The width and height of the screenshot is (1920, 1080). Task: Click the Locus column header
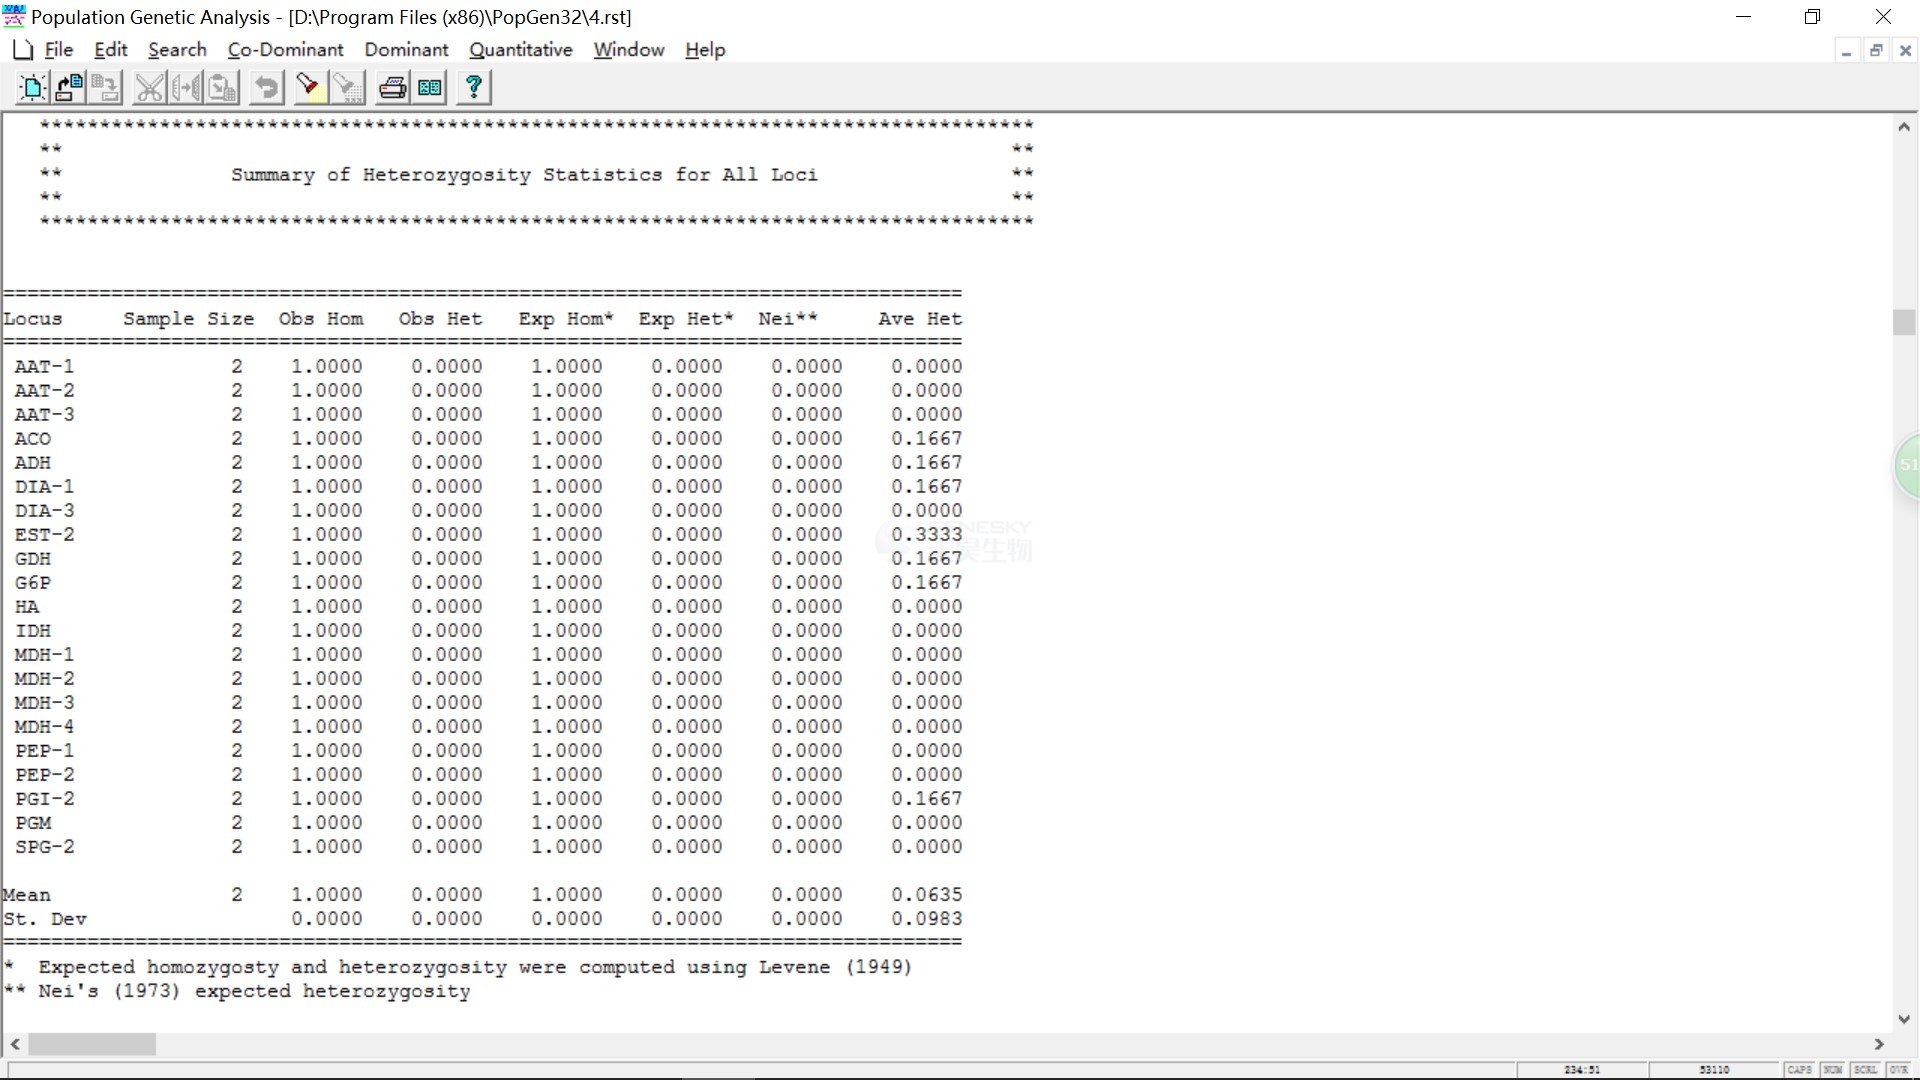coord(33,319)
